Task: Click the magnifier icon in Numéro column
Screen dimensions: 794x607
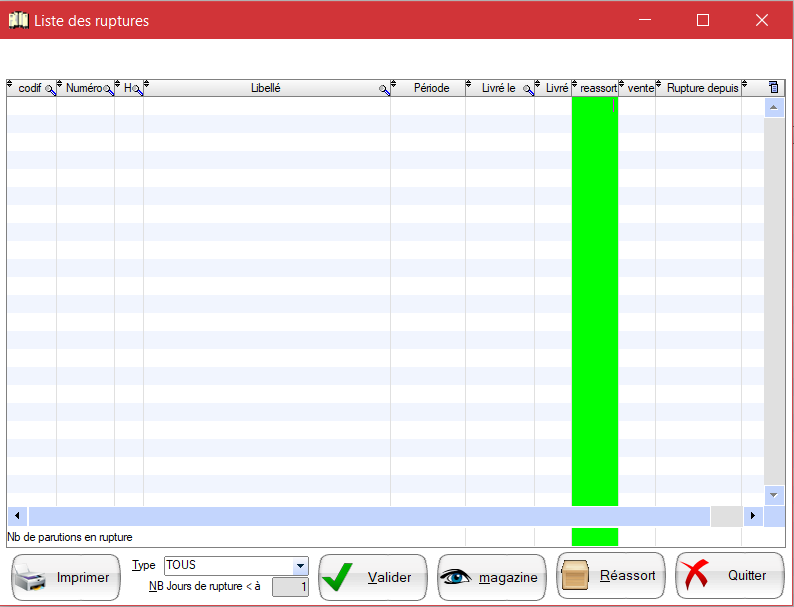Action: pyautogui.click(x=108, y=90)
